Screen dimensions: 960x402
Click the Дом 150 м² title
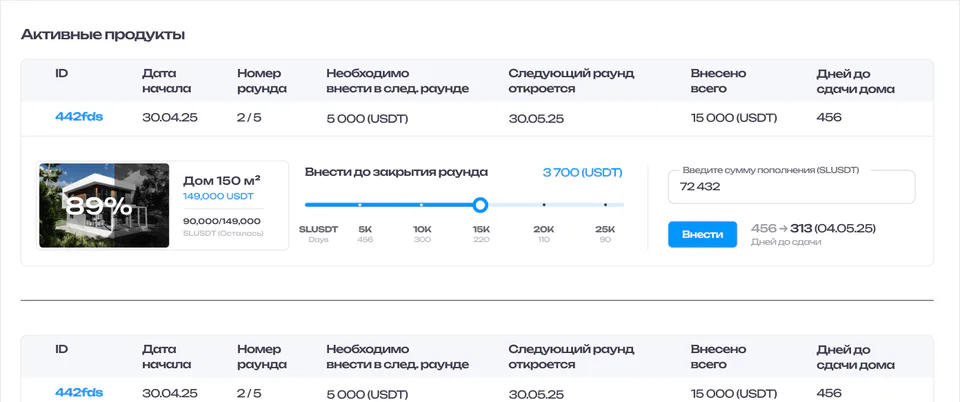(222, 181)
